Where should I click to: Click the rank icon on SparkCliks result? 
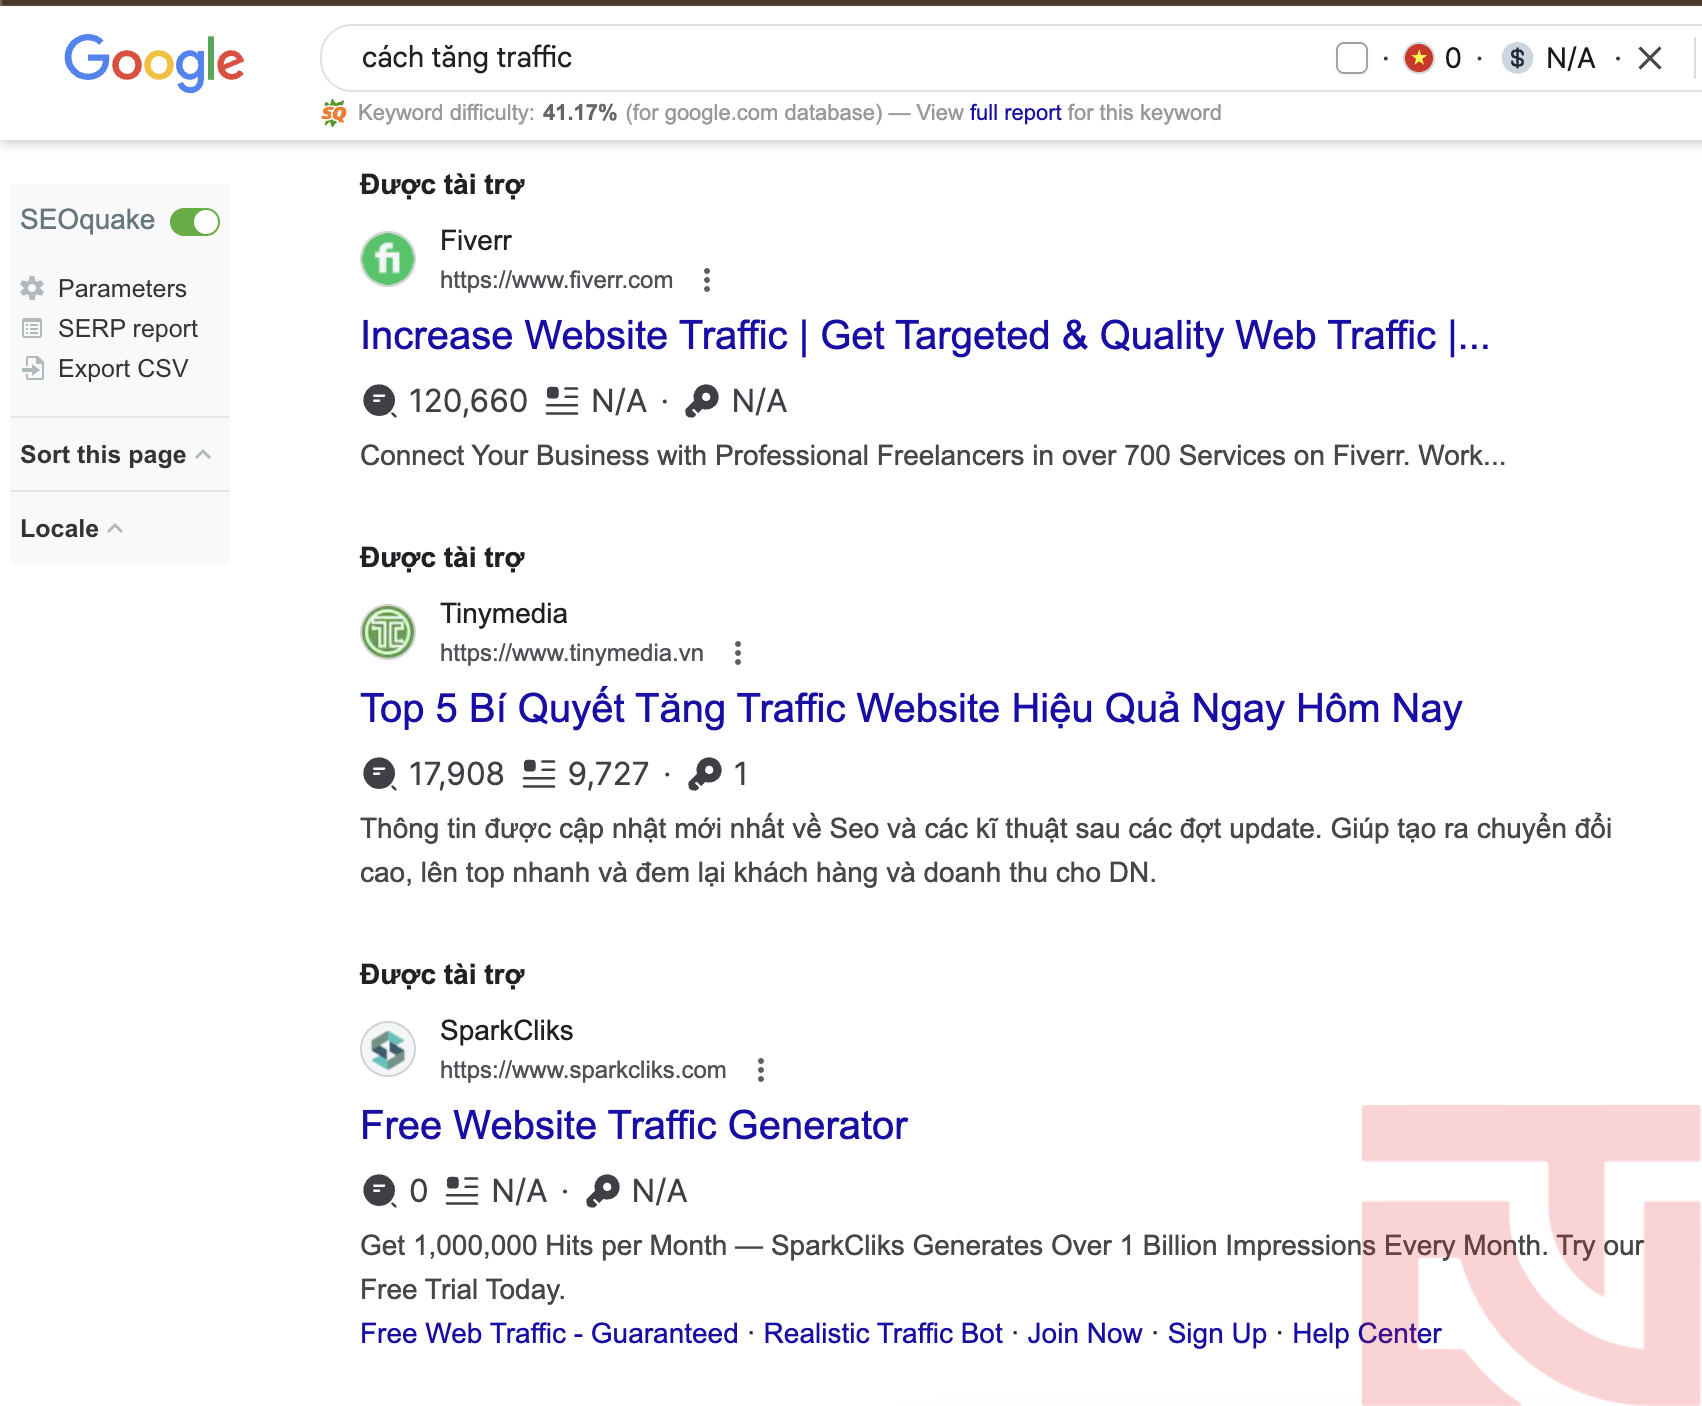379,1191
